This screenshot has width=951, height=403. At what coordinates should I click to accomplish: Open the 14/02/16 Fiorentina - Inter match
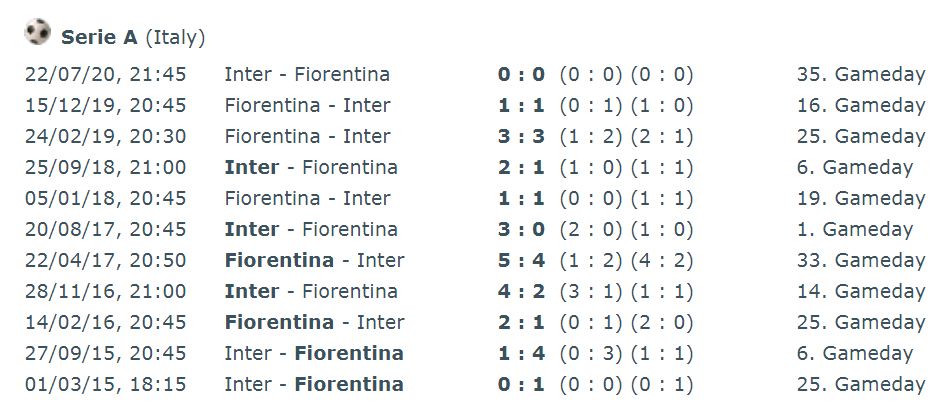click(314, 322)
